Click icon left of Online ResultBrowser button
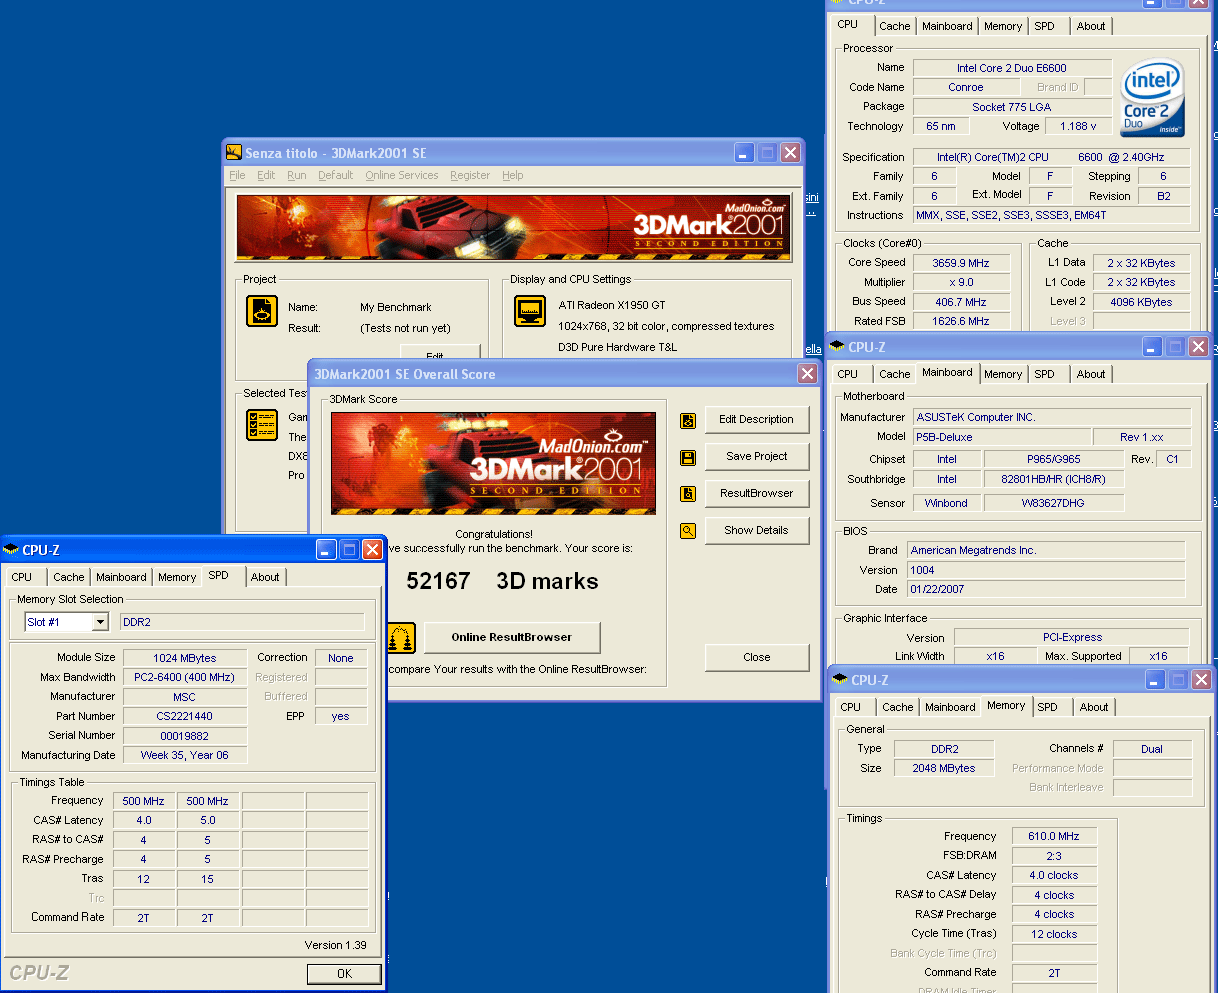This screenshot has width=1218, height=993. click(402, 638)
